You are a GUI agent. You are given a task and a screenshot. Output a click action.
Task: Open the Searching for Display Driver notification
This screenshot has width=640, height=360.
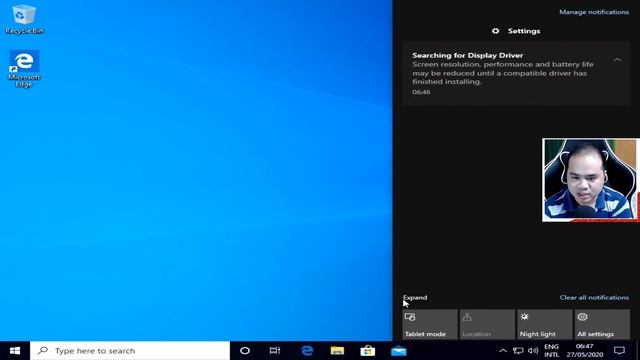coord(516,73)
